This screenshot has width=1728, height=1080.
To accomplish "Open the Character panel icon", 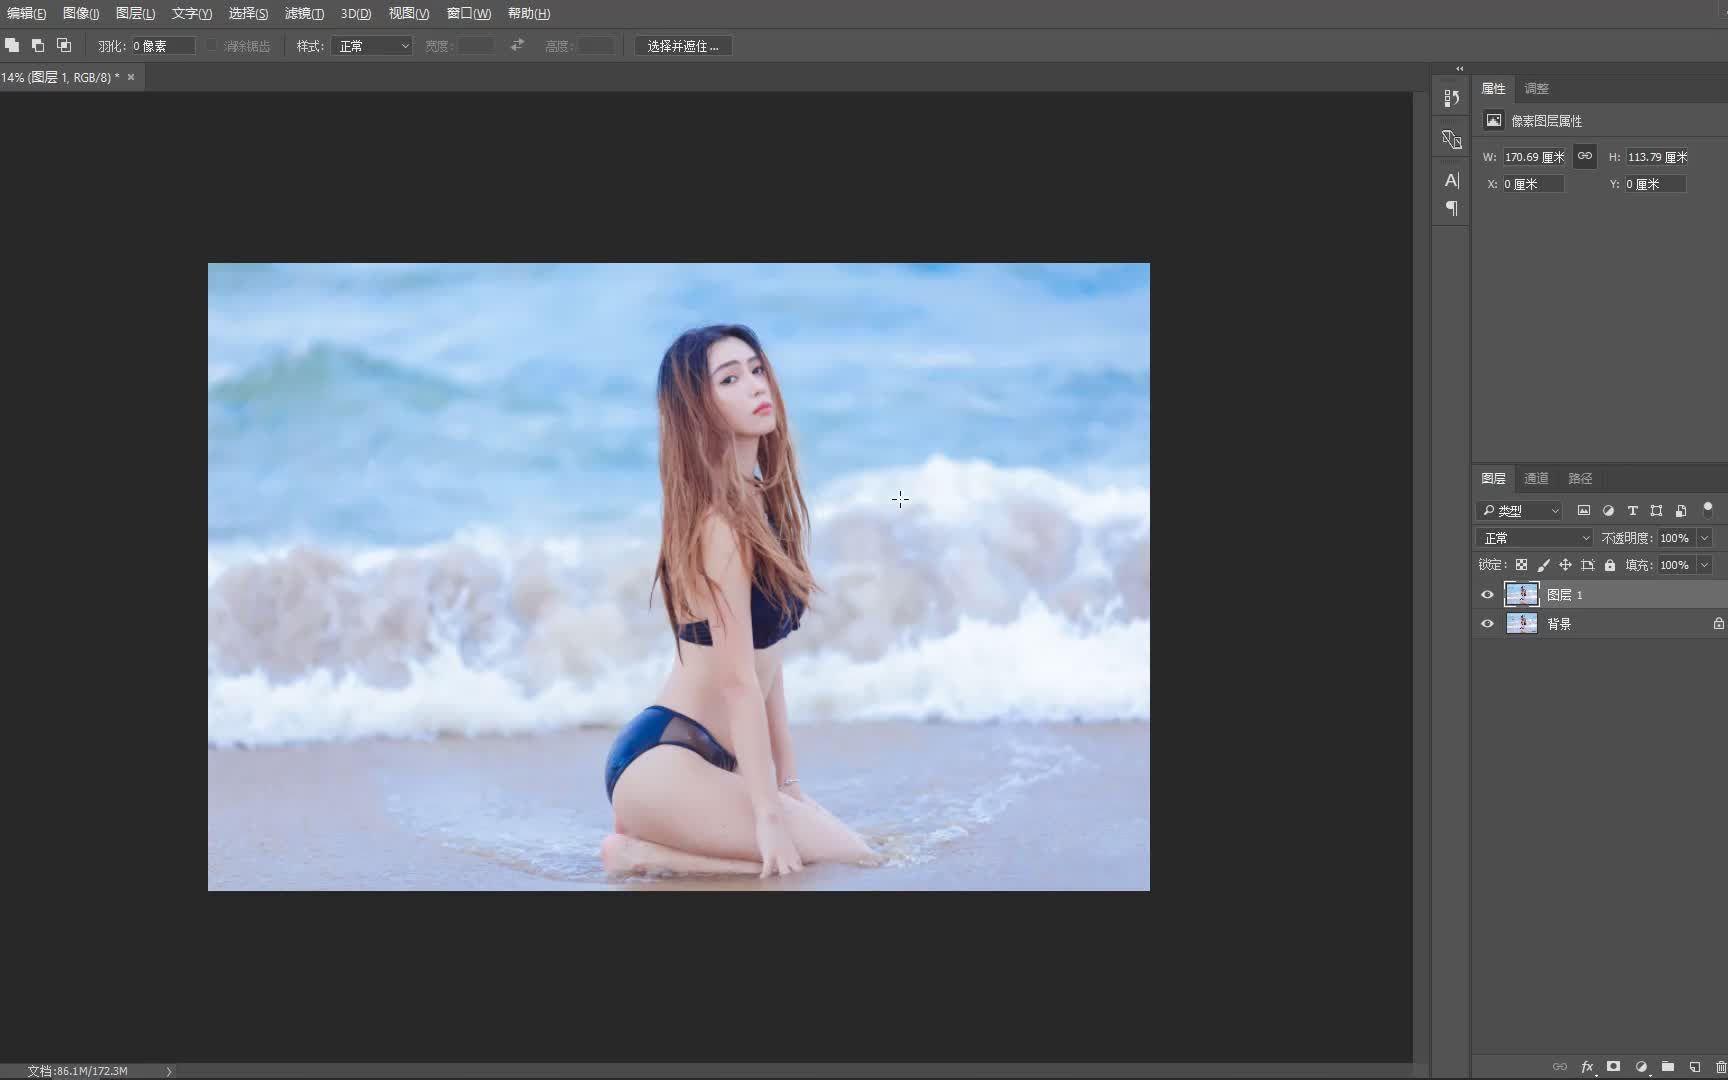I will 1452,180.
